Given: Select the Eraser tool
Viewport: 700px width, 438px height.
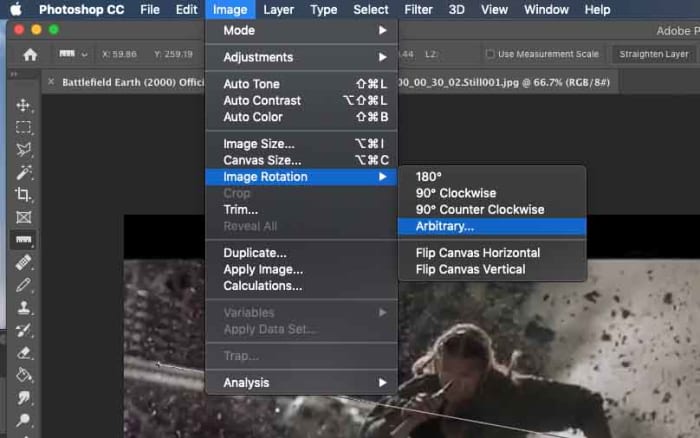Looking at the screenshot, I should (23, 352).
